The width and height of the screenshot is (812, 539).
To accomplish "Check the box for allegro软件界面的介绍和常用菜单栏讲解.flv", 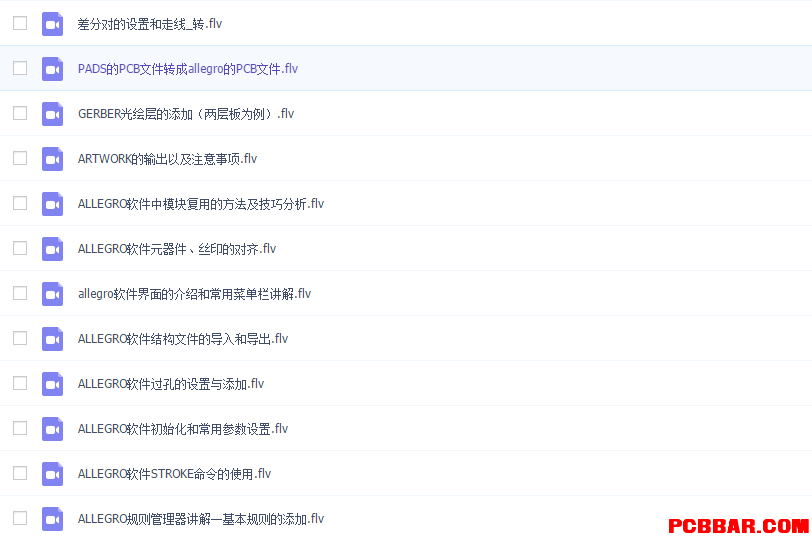I will coord(20,293).
